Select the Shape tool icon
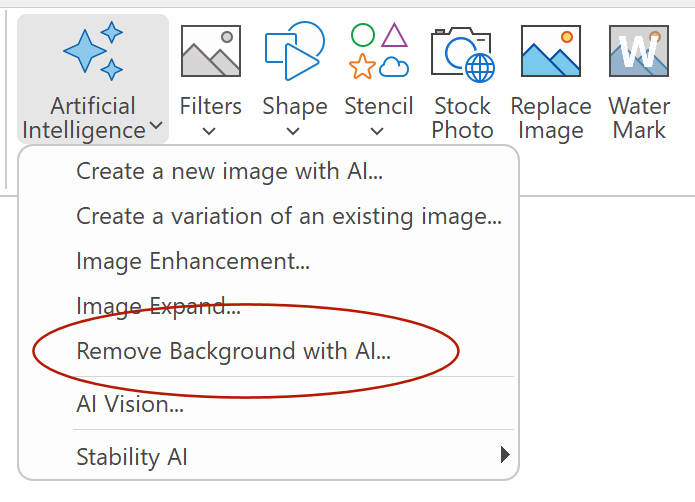 coord(295,51)
